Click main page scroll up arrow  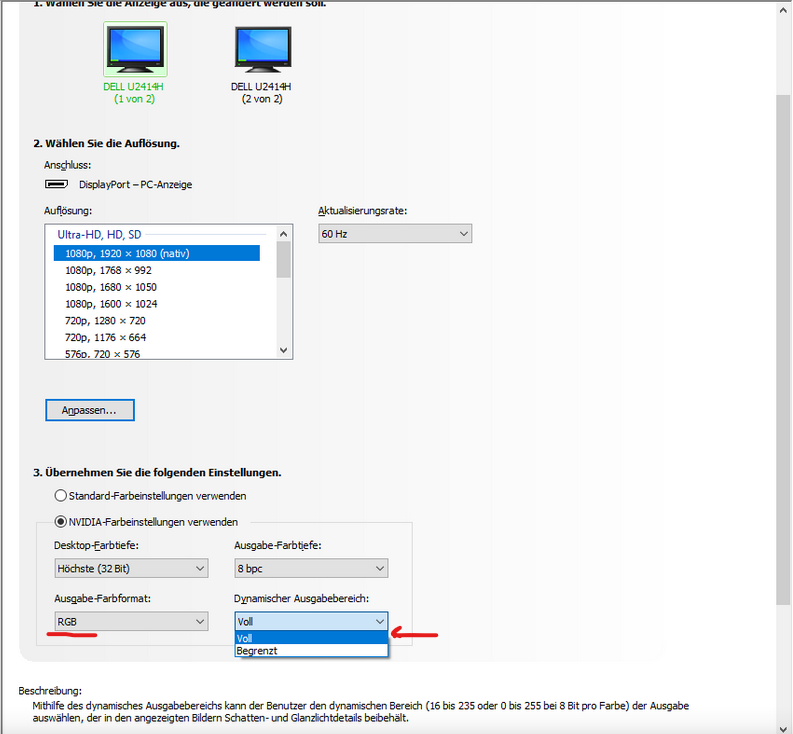[783, 11]
